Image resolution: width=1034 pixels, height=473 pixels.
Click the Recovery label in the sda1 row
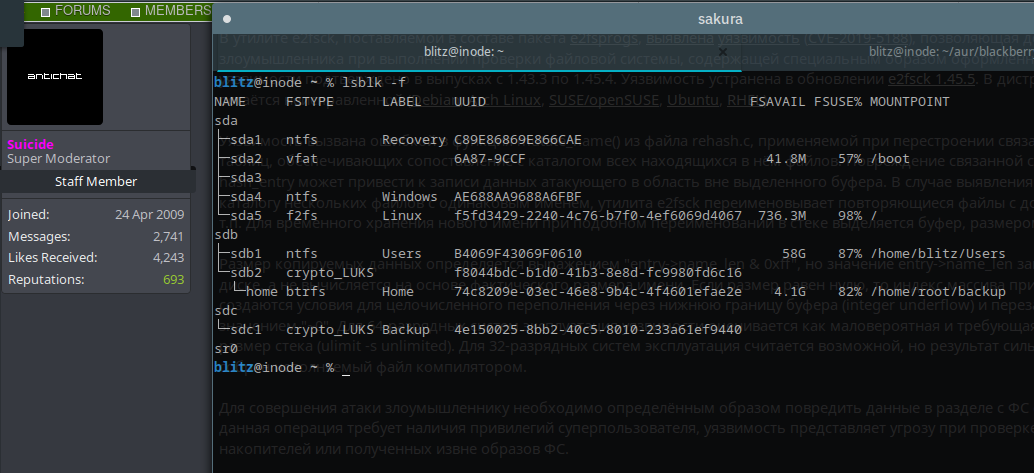point(413,140)
